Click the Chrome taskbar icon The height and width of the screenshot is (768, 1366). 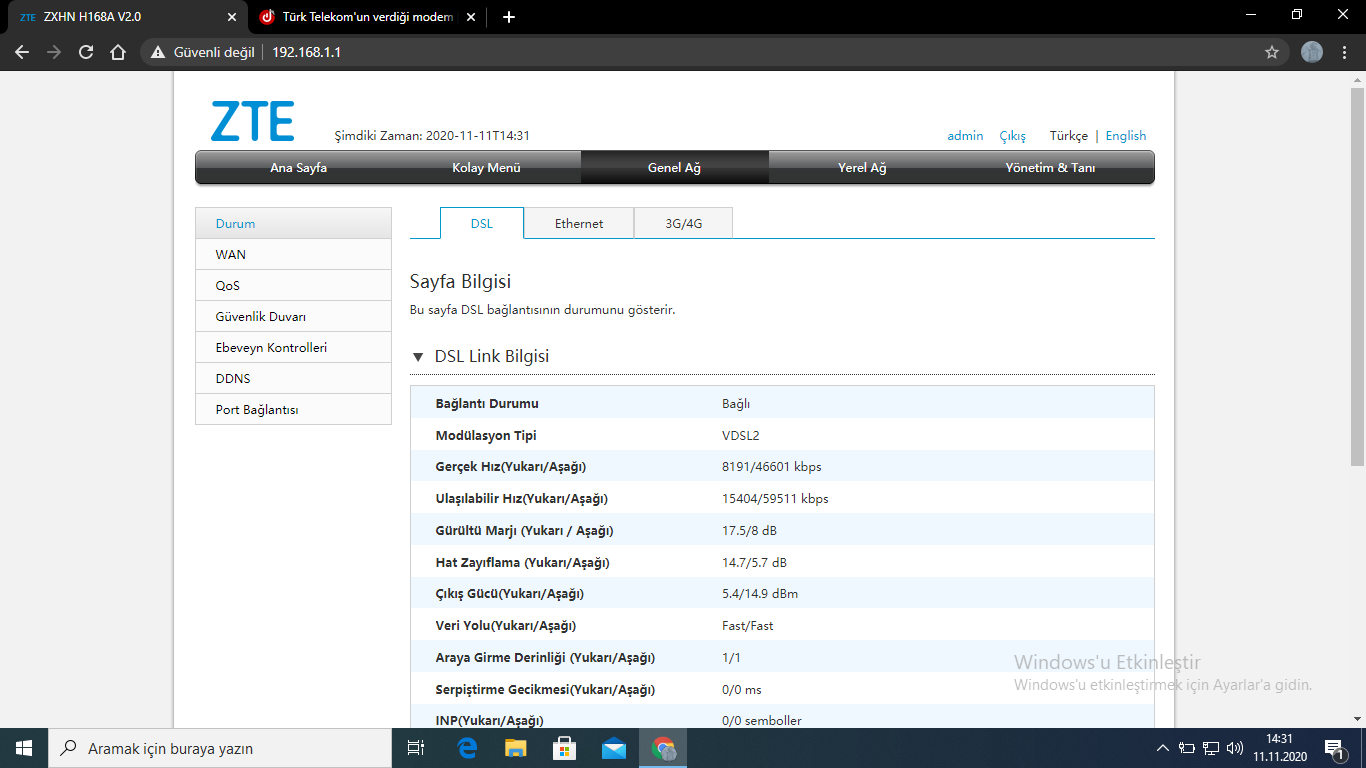(x=663, y=748)
